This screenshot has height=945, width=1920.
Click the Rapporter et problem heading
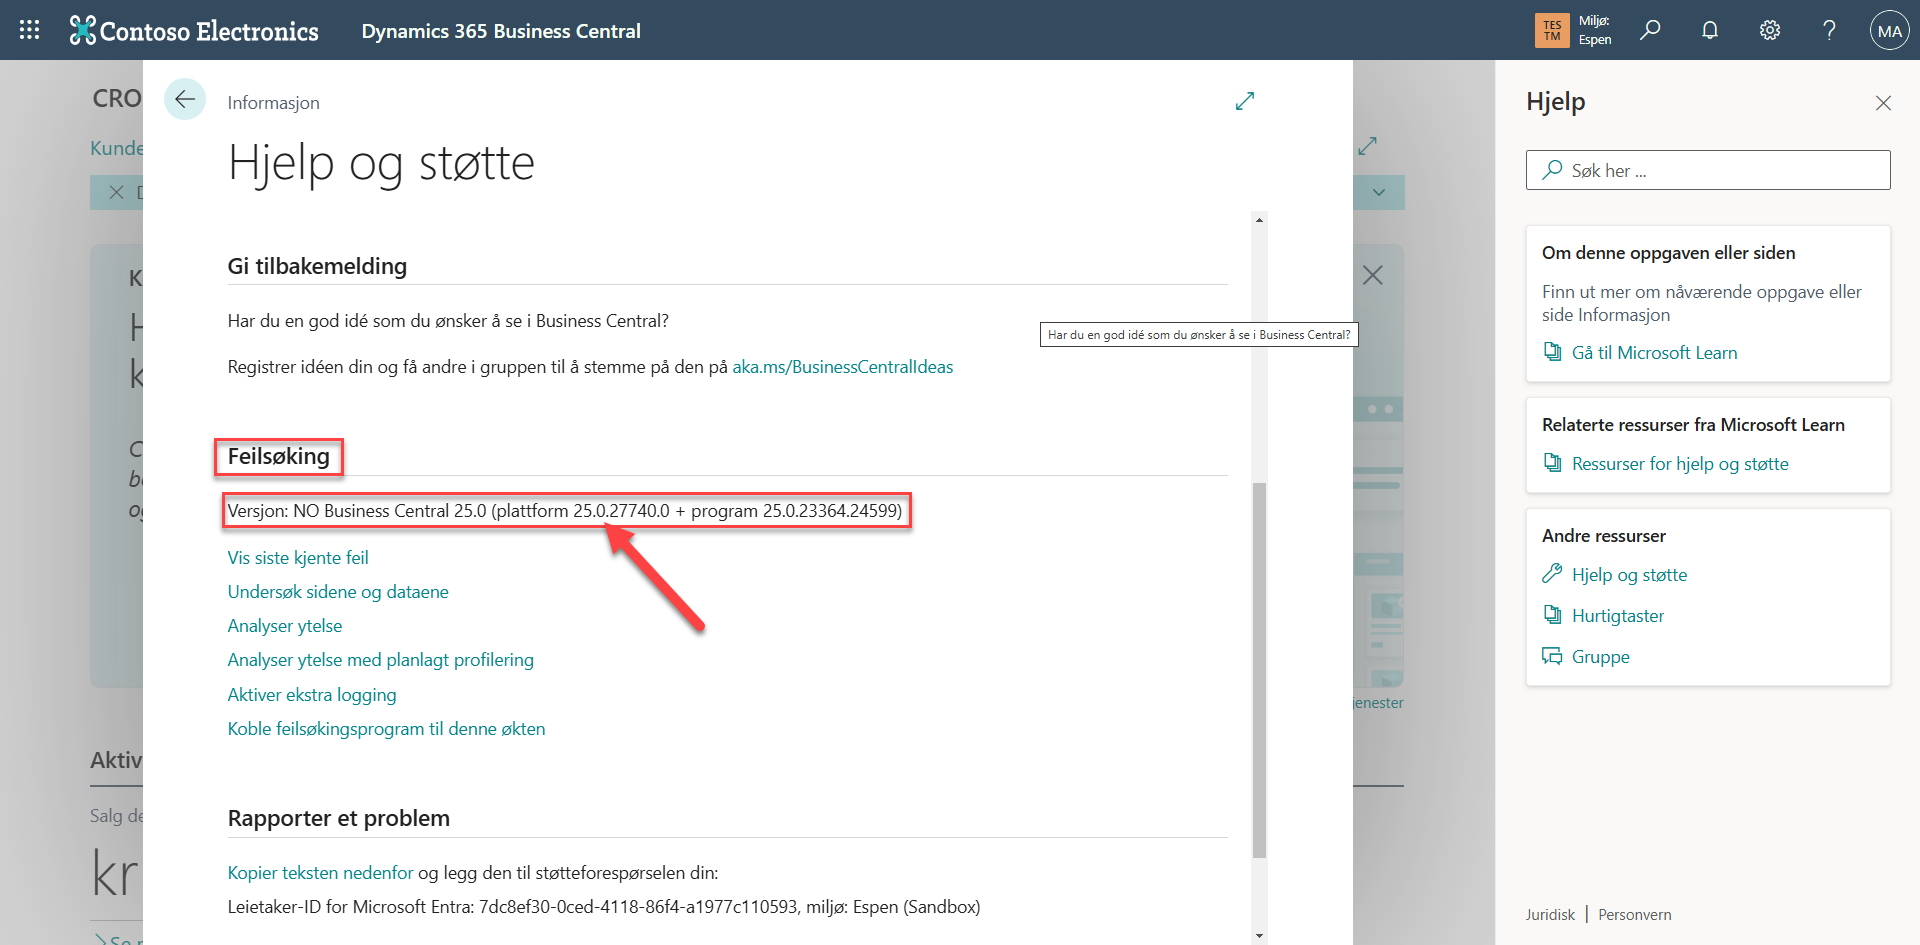click(x=339, y=818)
